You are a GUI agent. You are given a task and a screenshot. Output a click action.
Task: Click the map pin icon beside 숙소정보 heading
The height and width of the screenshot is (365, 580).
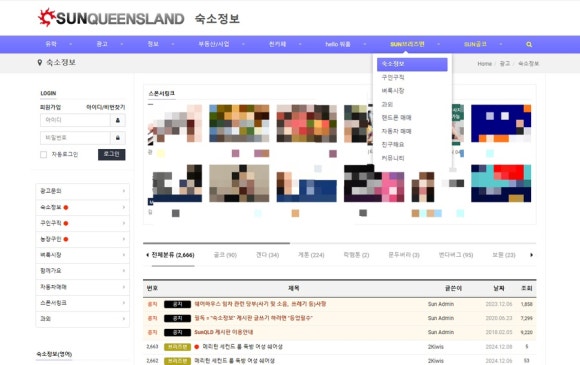(40, 62)
